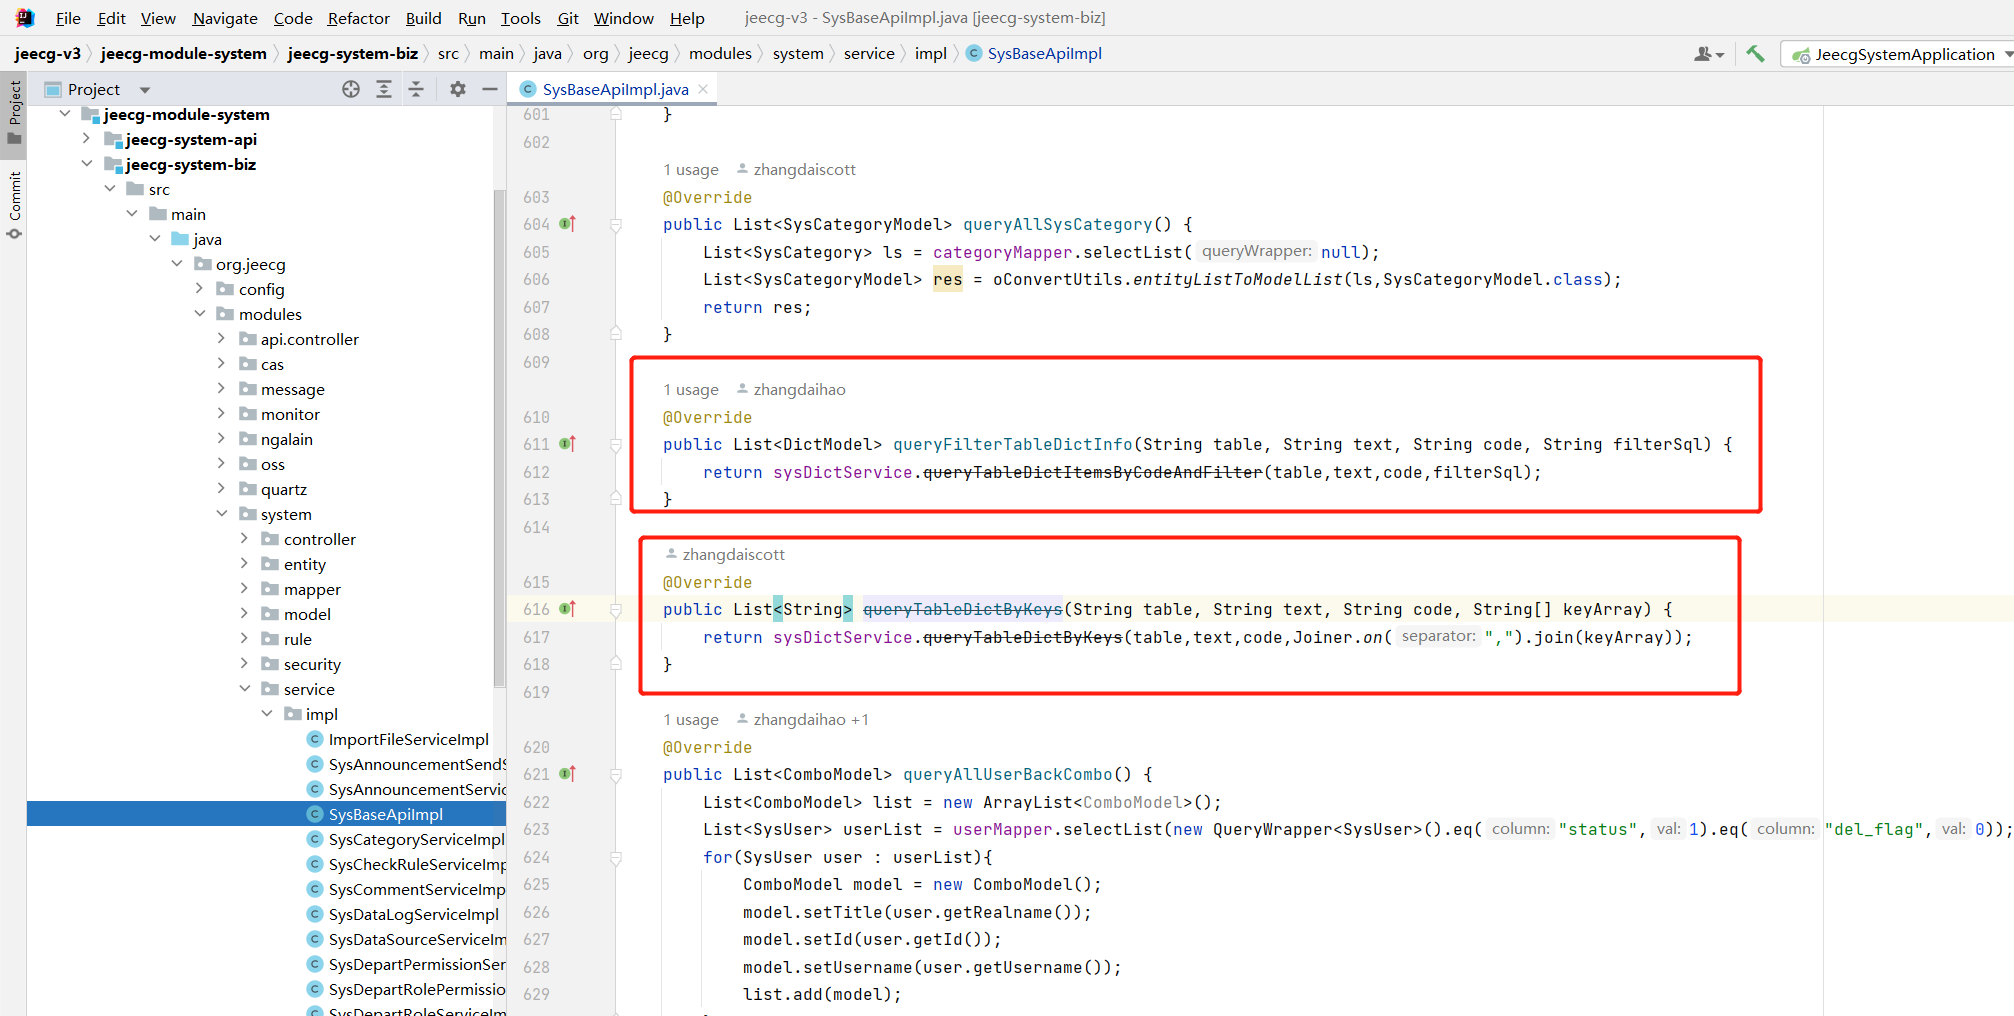Select ImportFileServiceImpl in project tree
The image size is (2014, 1016).
tap(408, 739)
